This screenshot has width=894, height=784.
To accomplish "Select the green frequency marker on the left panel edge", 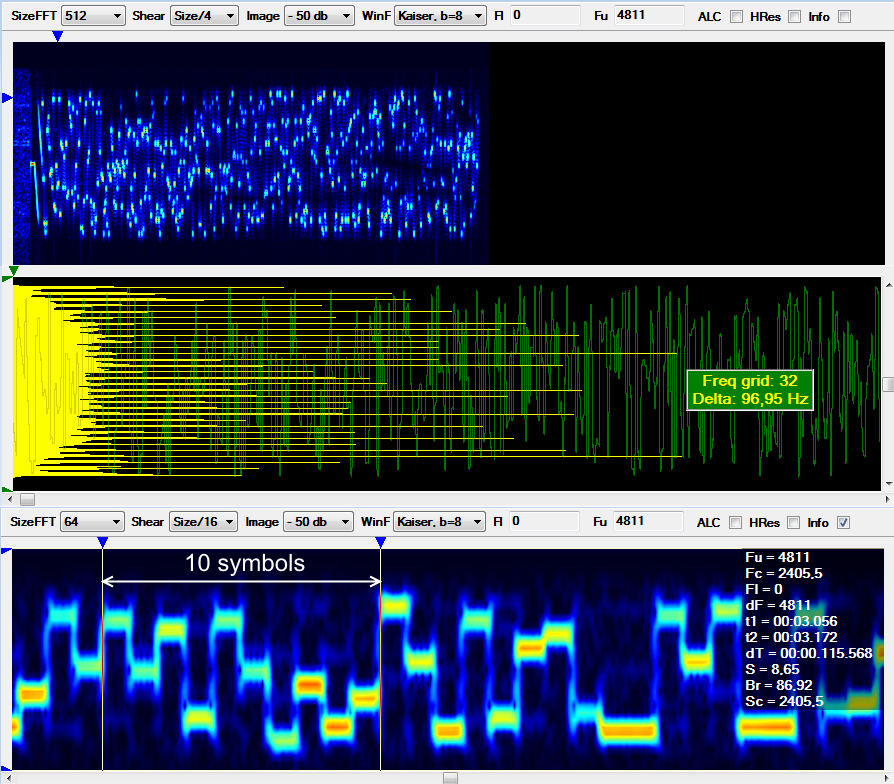I will [x=6, y=280].
